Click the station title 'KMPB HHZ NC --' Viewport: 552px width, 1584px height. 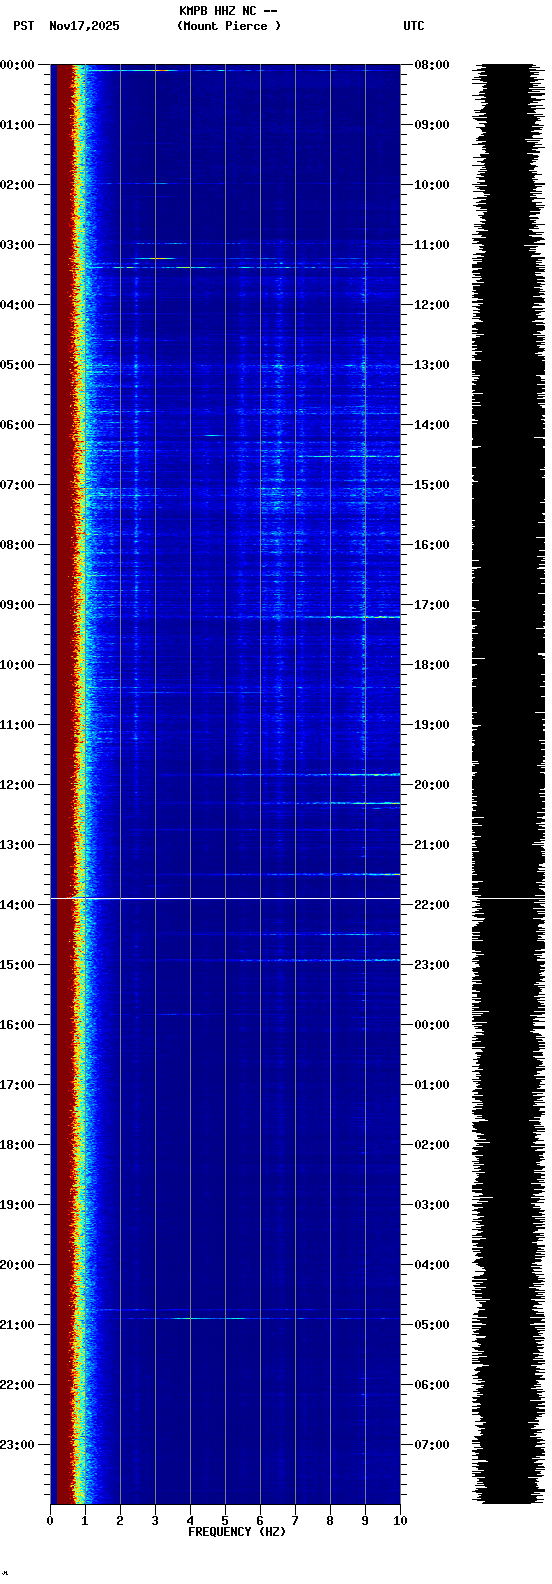click(228, 11)
